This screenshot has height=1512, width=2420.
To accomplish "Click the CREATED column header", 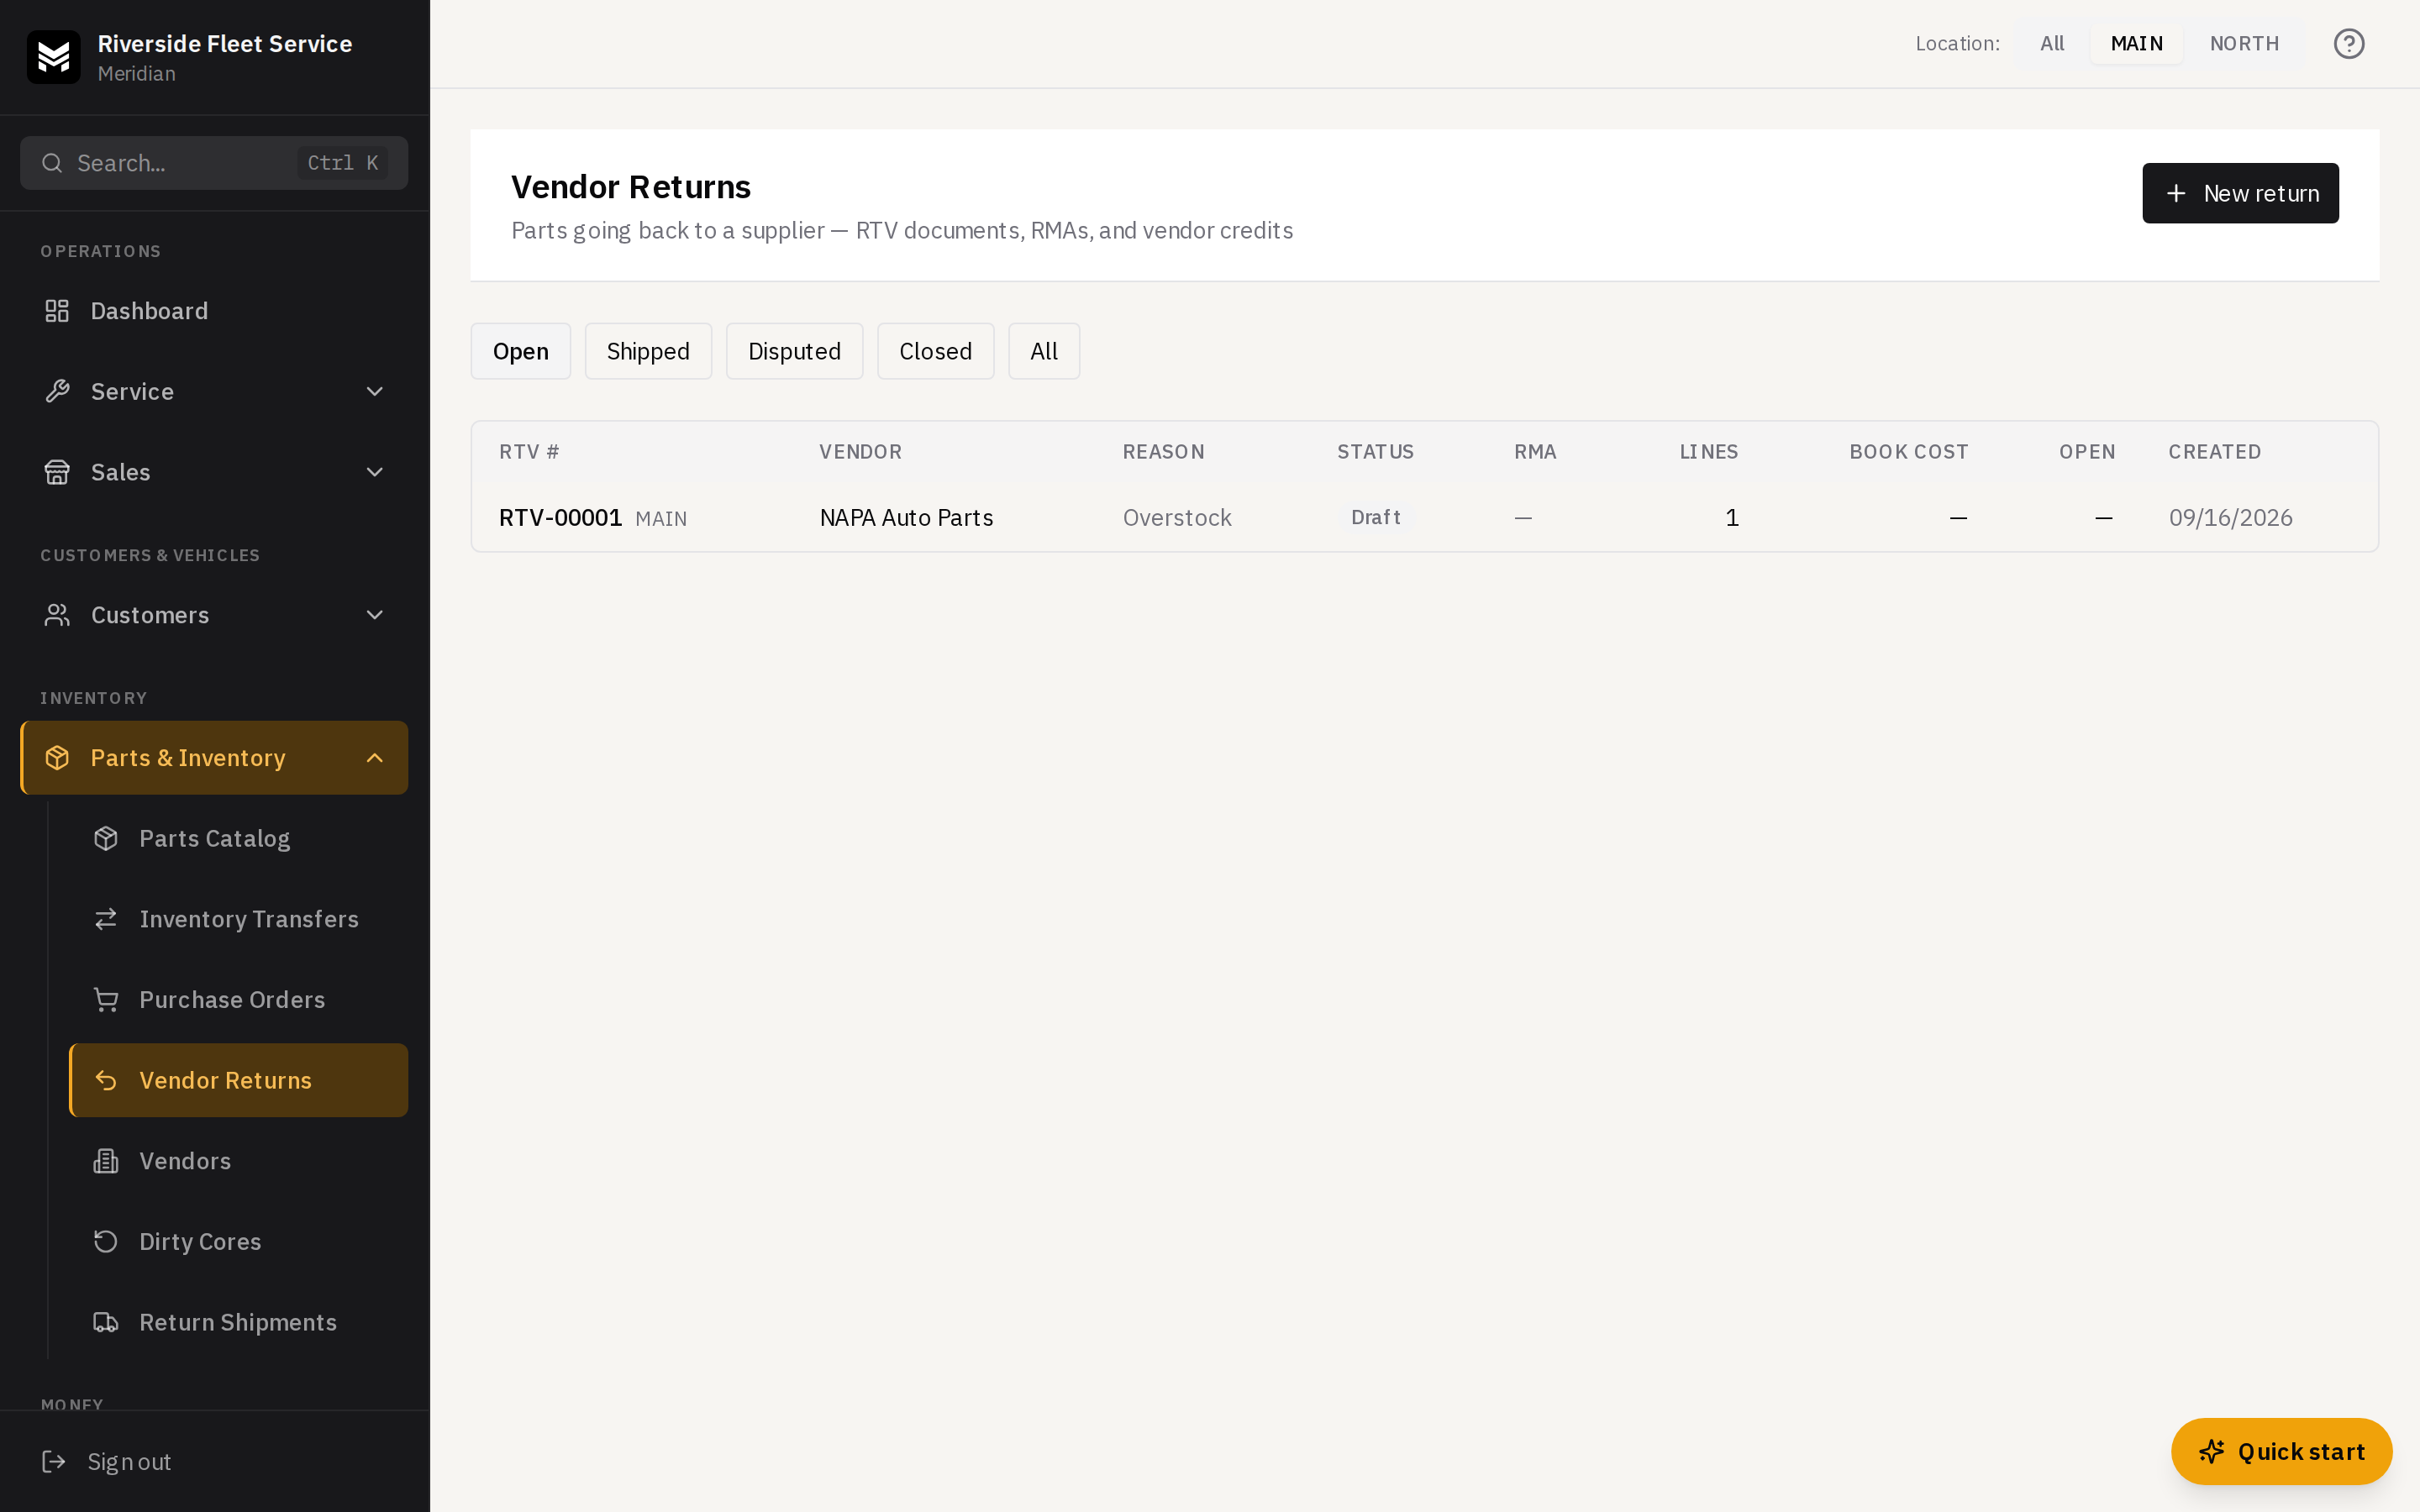I will [x=2214, y=451].
